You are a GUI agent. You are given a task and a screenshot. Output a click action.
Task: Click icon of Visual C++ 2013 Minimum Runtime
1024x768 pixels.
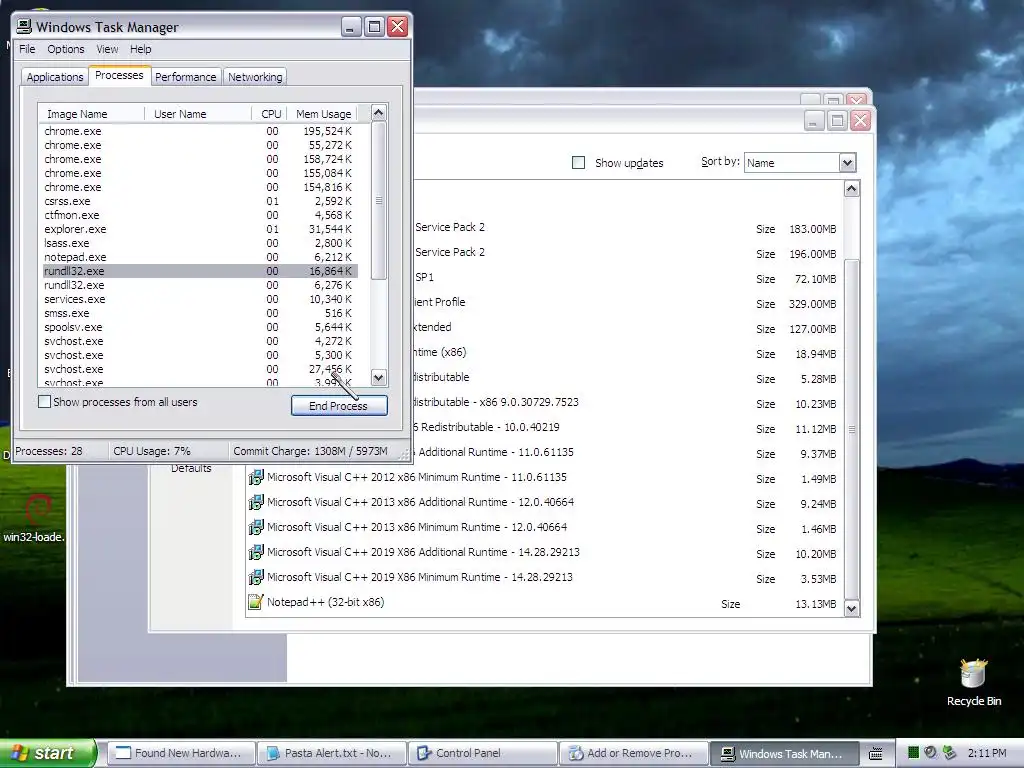tap(256, 527)
